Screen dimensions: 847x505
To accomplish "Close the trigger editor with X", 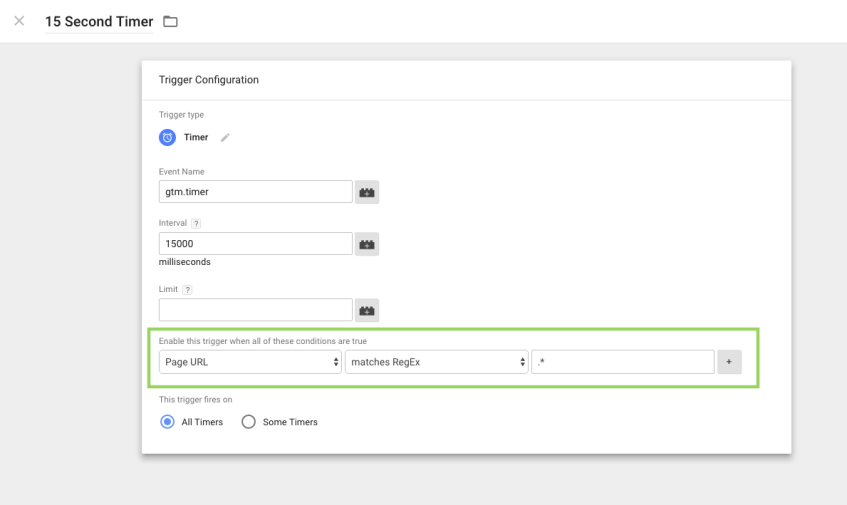I will (x=19, y=21).
